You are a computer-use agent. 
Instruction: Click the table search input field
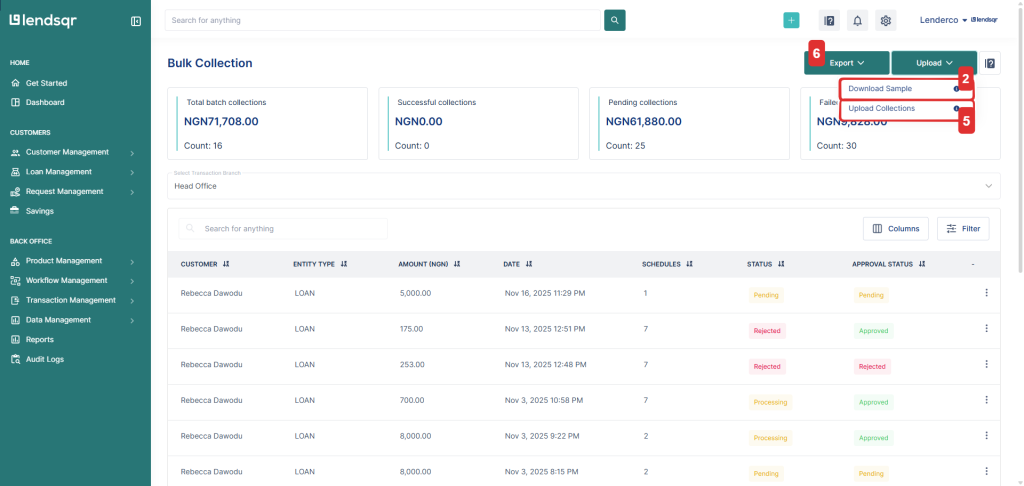point(290,229)
